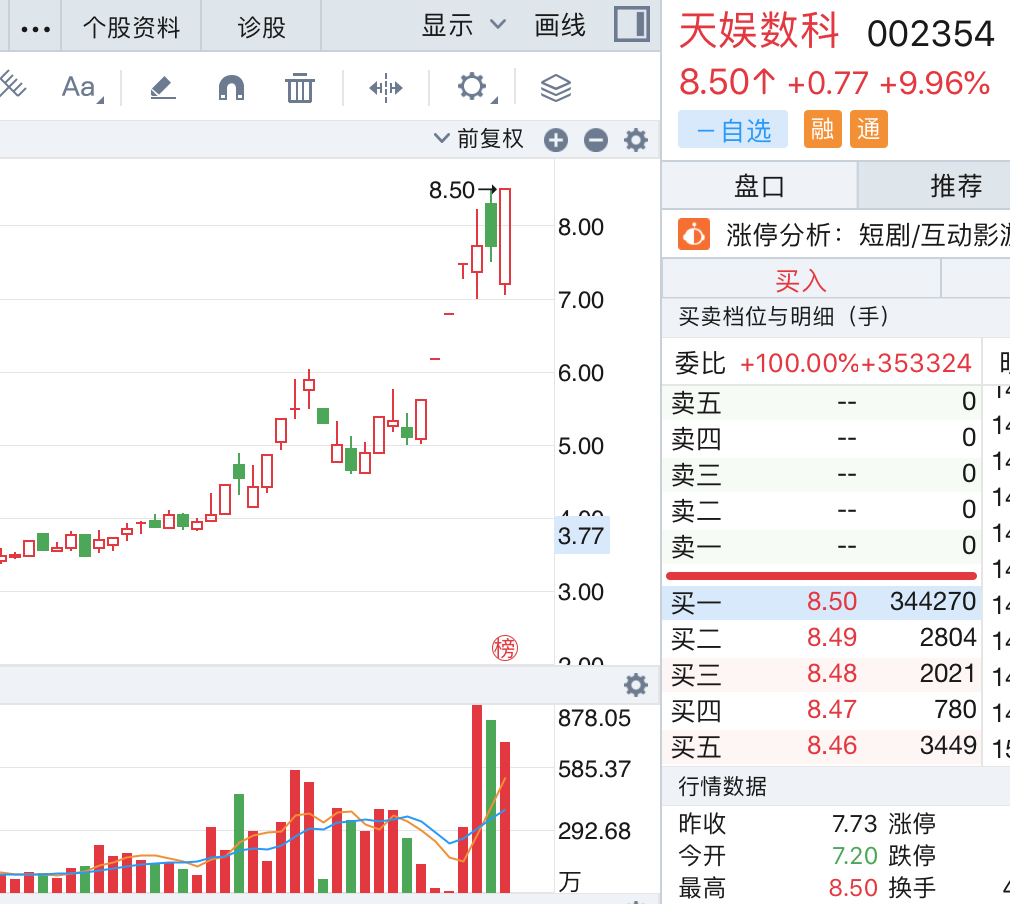1010x904 pixels.
Task: Click the 画线 draw line button
Action: tap(560, 25)
